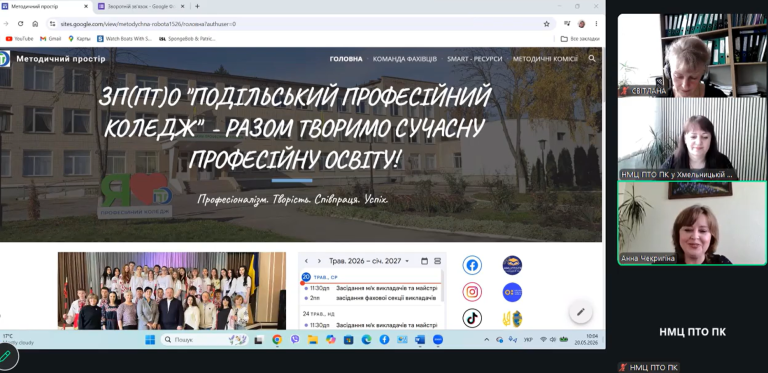Open КОМАНДА ФАХІВЦІВ navigation item
The width and height of the screenshot is (768, 373).
(405, 59)
